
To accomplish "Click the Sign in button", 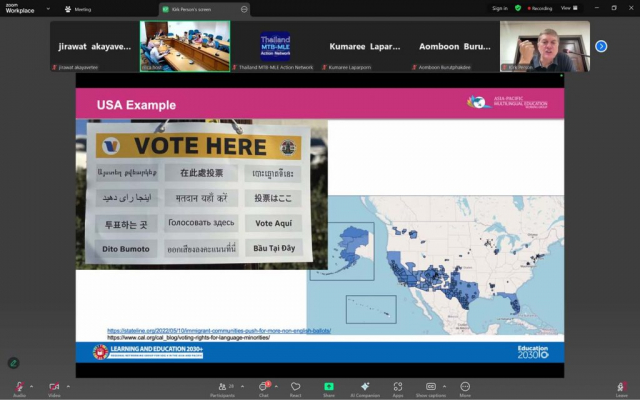I will coord(500,8).
